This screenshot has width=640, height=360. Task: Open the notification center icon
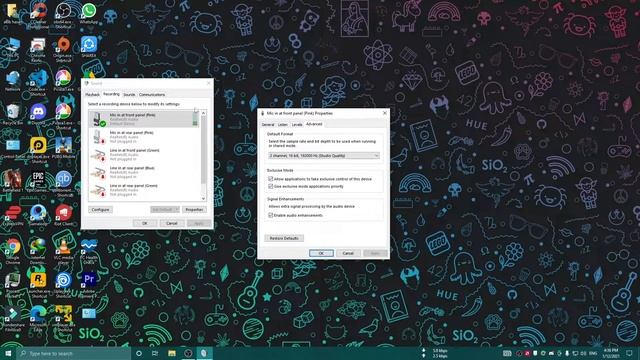[629, 353]
